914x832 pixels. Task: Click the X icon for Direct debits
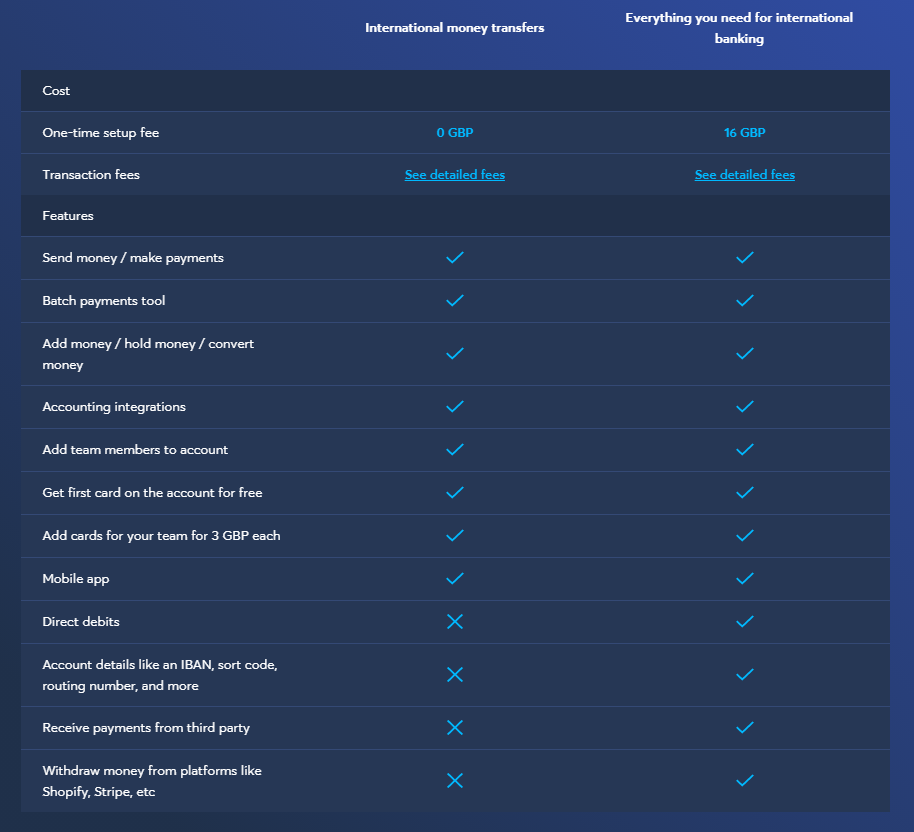pyautogui.click(x=455, y=622)
